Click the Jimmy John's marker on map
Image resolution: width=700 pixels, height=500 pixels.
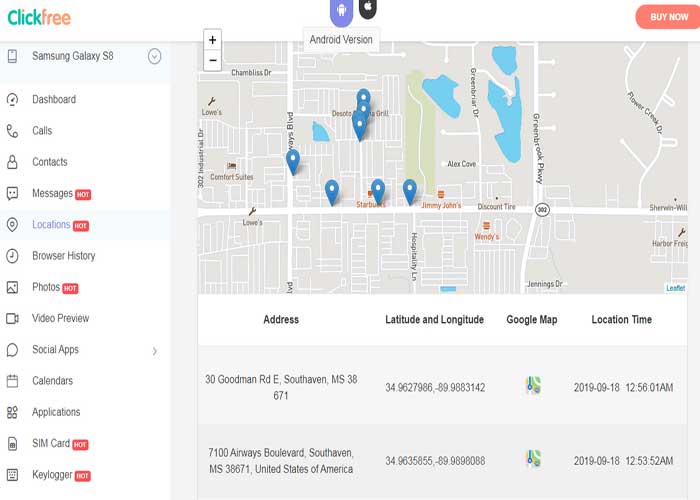441,195
